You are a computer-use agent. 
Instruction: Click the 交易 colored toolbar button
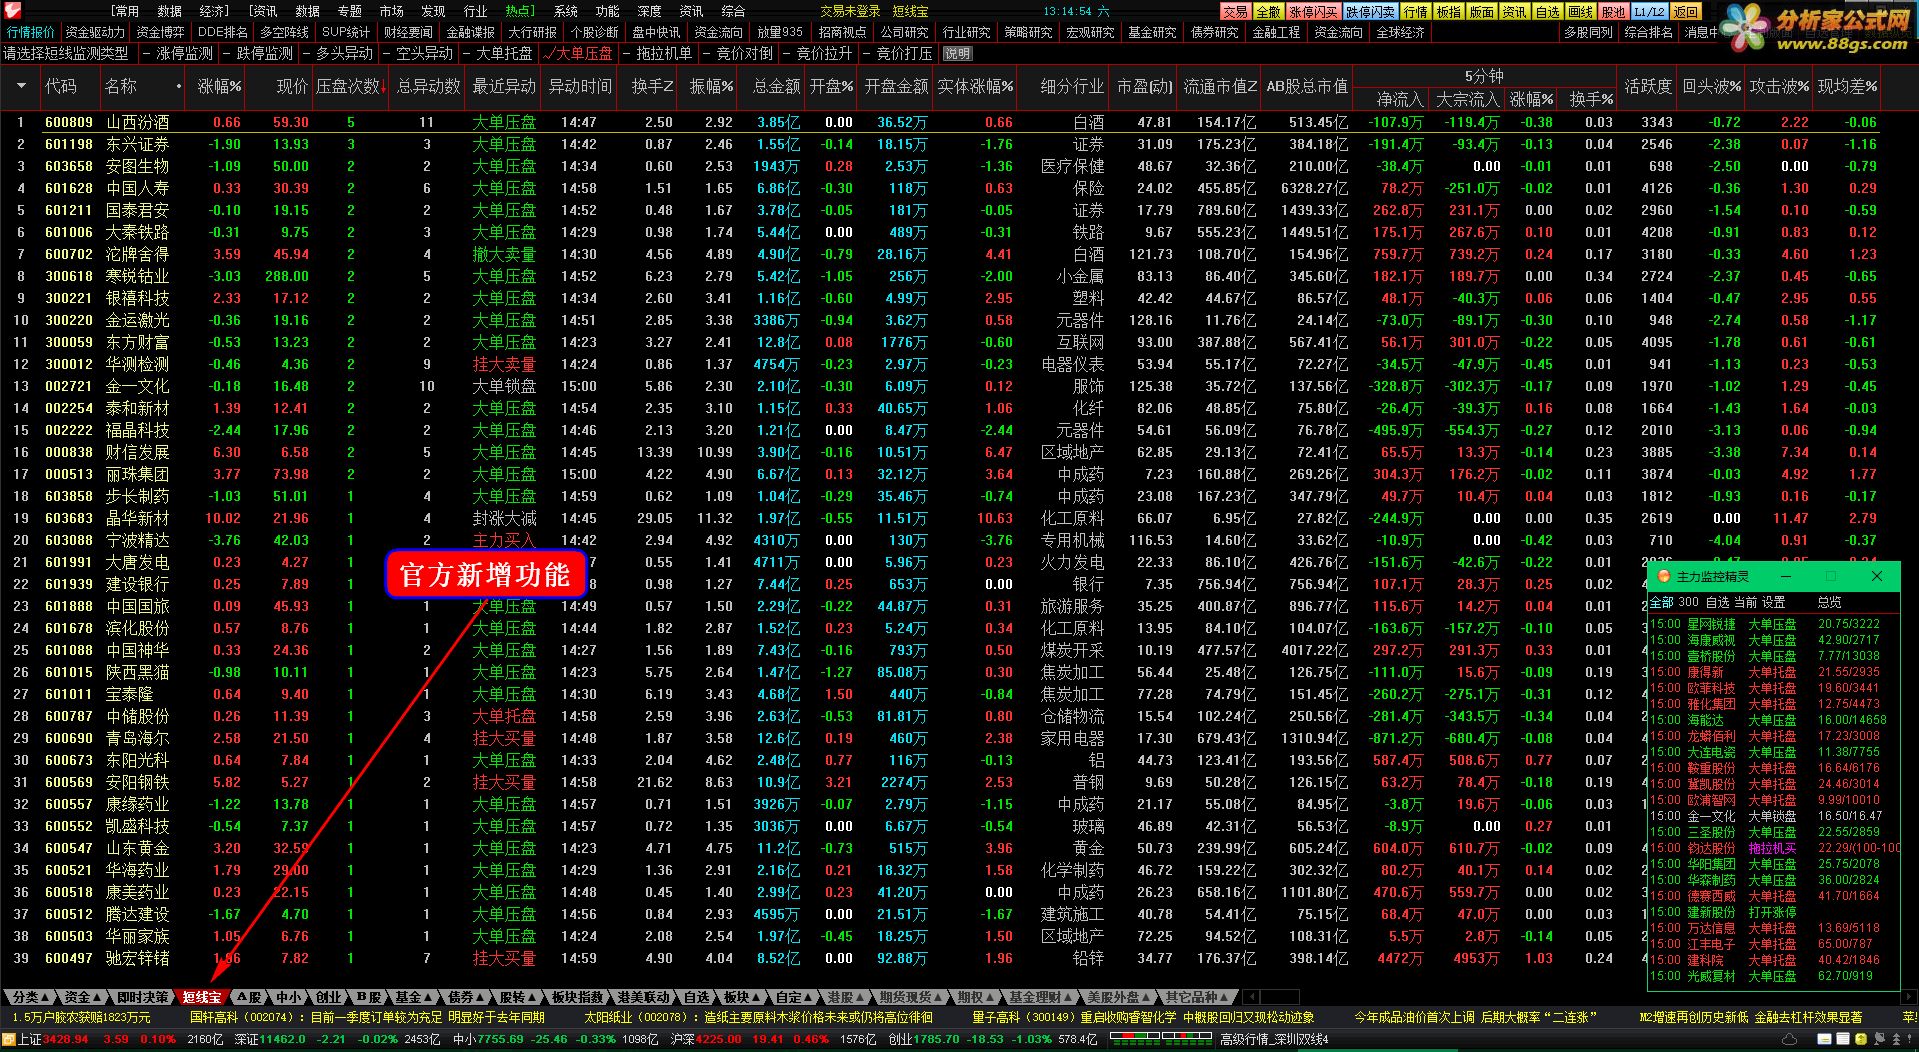click(x=1235, y=12)
